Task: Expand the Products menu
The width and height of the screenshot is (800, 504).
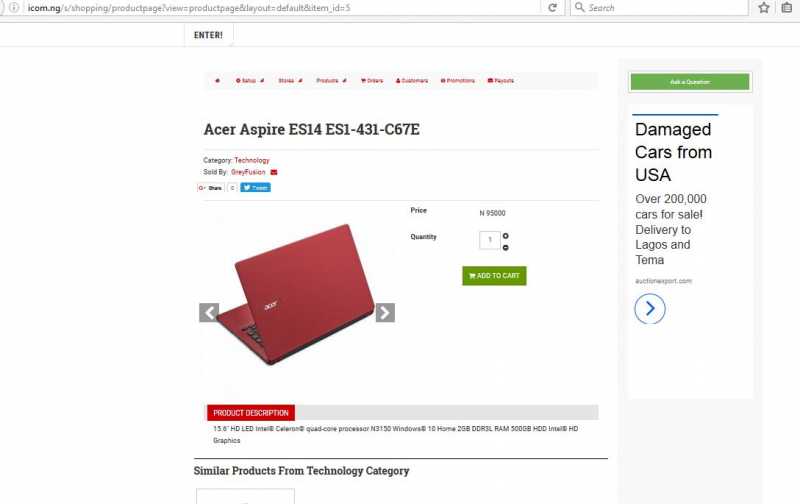Action: coord(331,81)
